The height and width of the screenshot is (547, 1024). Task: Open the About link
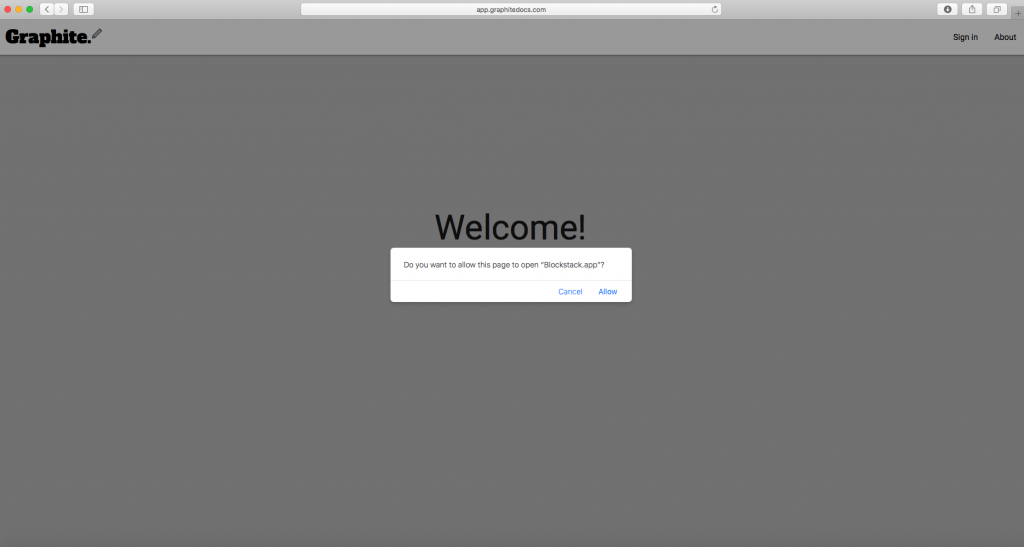[1005, 37]
